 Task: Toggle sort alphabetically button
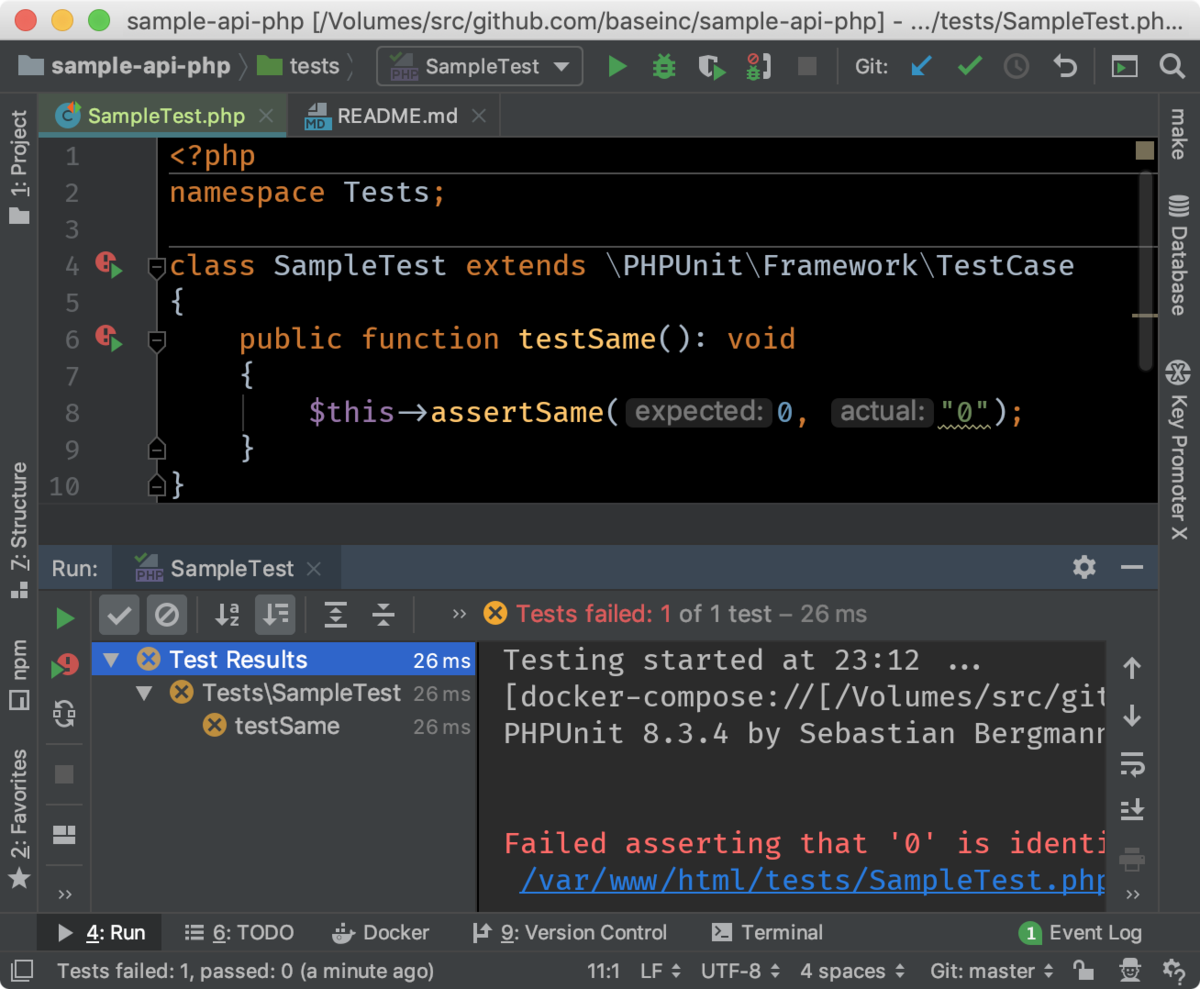[x=228, y=615]
